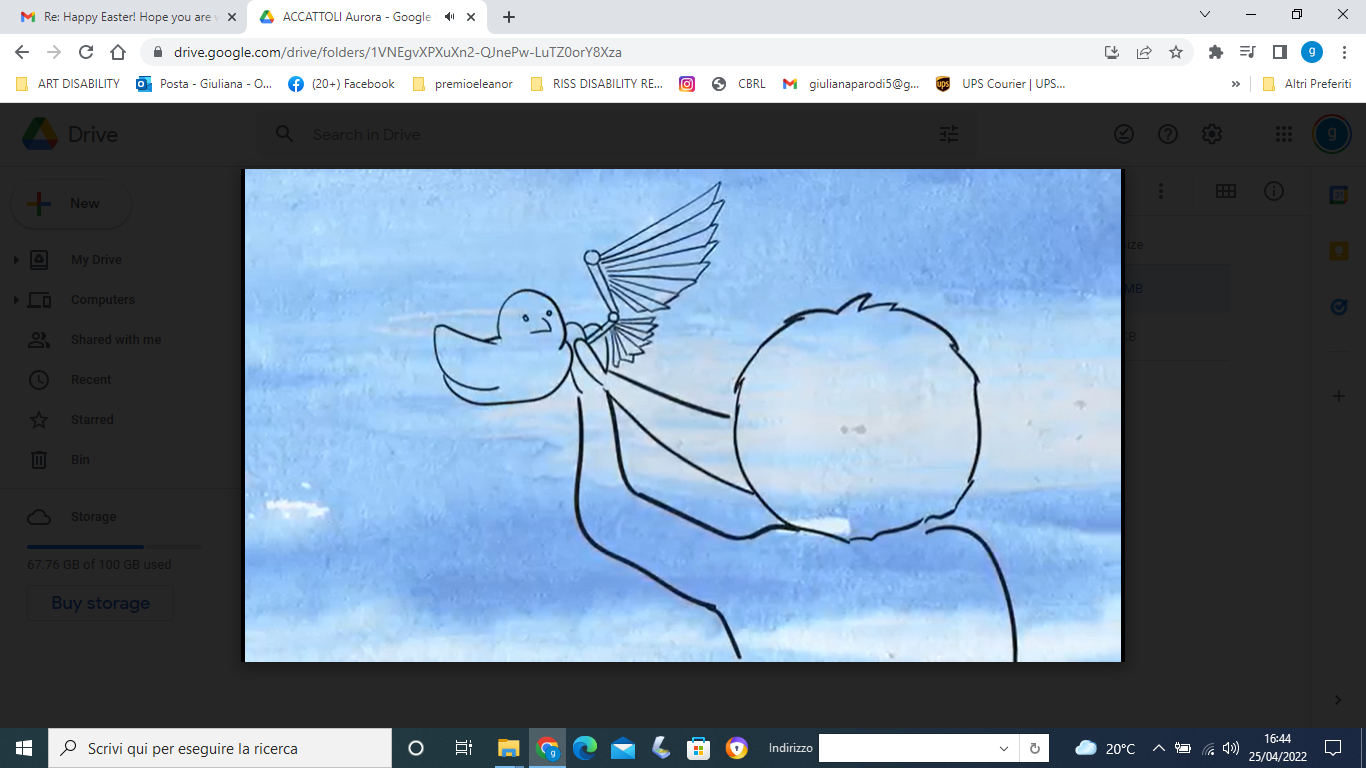Click the Search in Drive field
The image size is (1366, 768).
(x=600, y=134)
